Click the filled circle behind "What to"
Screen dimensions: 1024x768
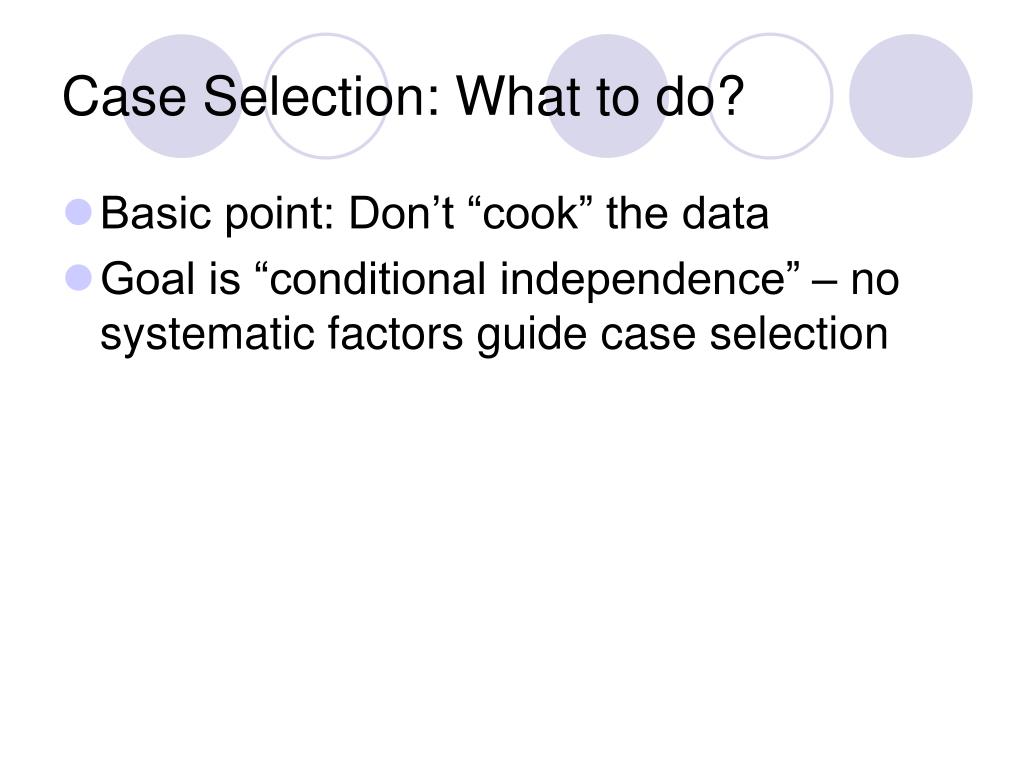(x=607, y=96)
